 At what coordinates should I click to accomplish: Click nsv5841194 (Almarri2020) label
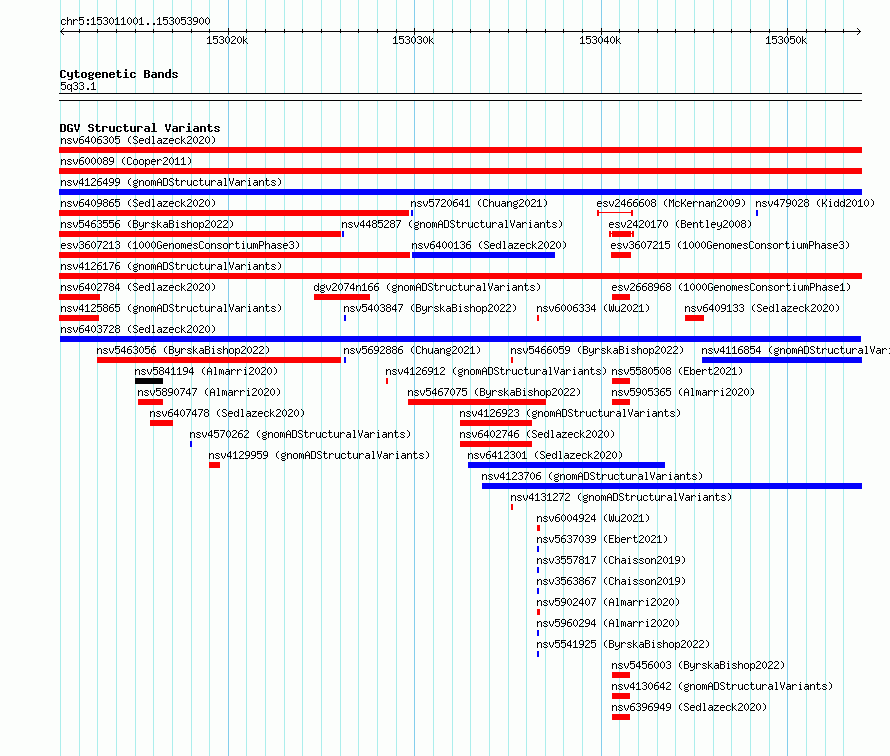click(x=206, y=371)
